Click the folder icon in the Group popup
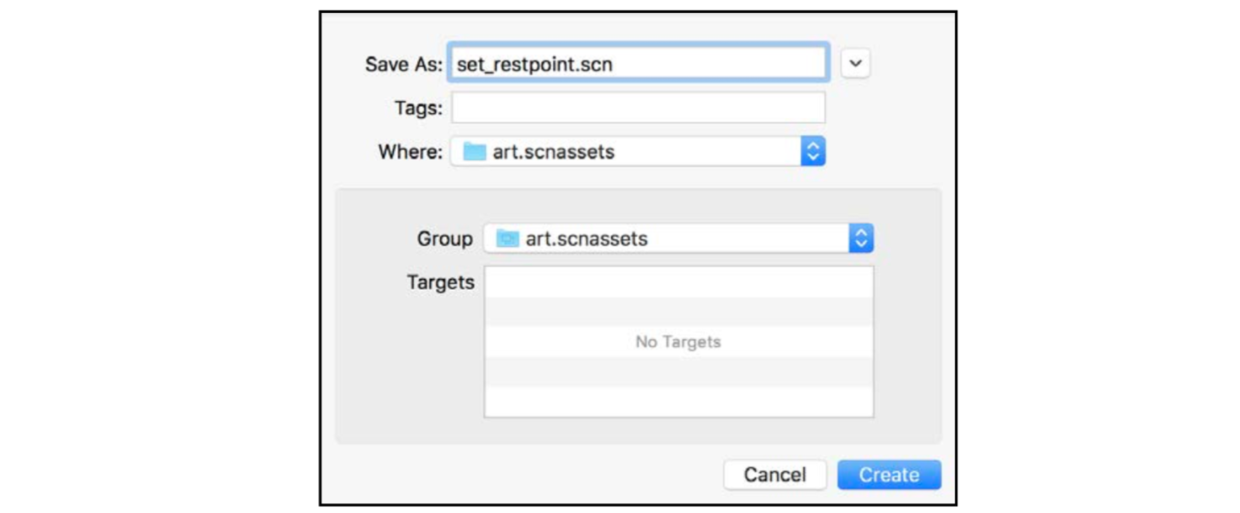Viewport: 1240px width, 513px height. point(508,239)
